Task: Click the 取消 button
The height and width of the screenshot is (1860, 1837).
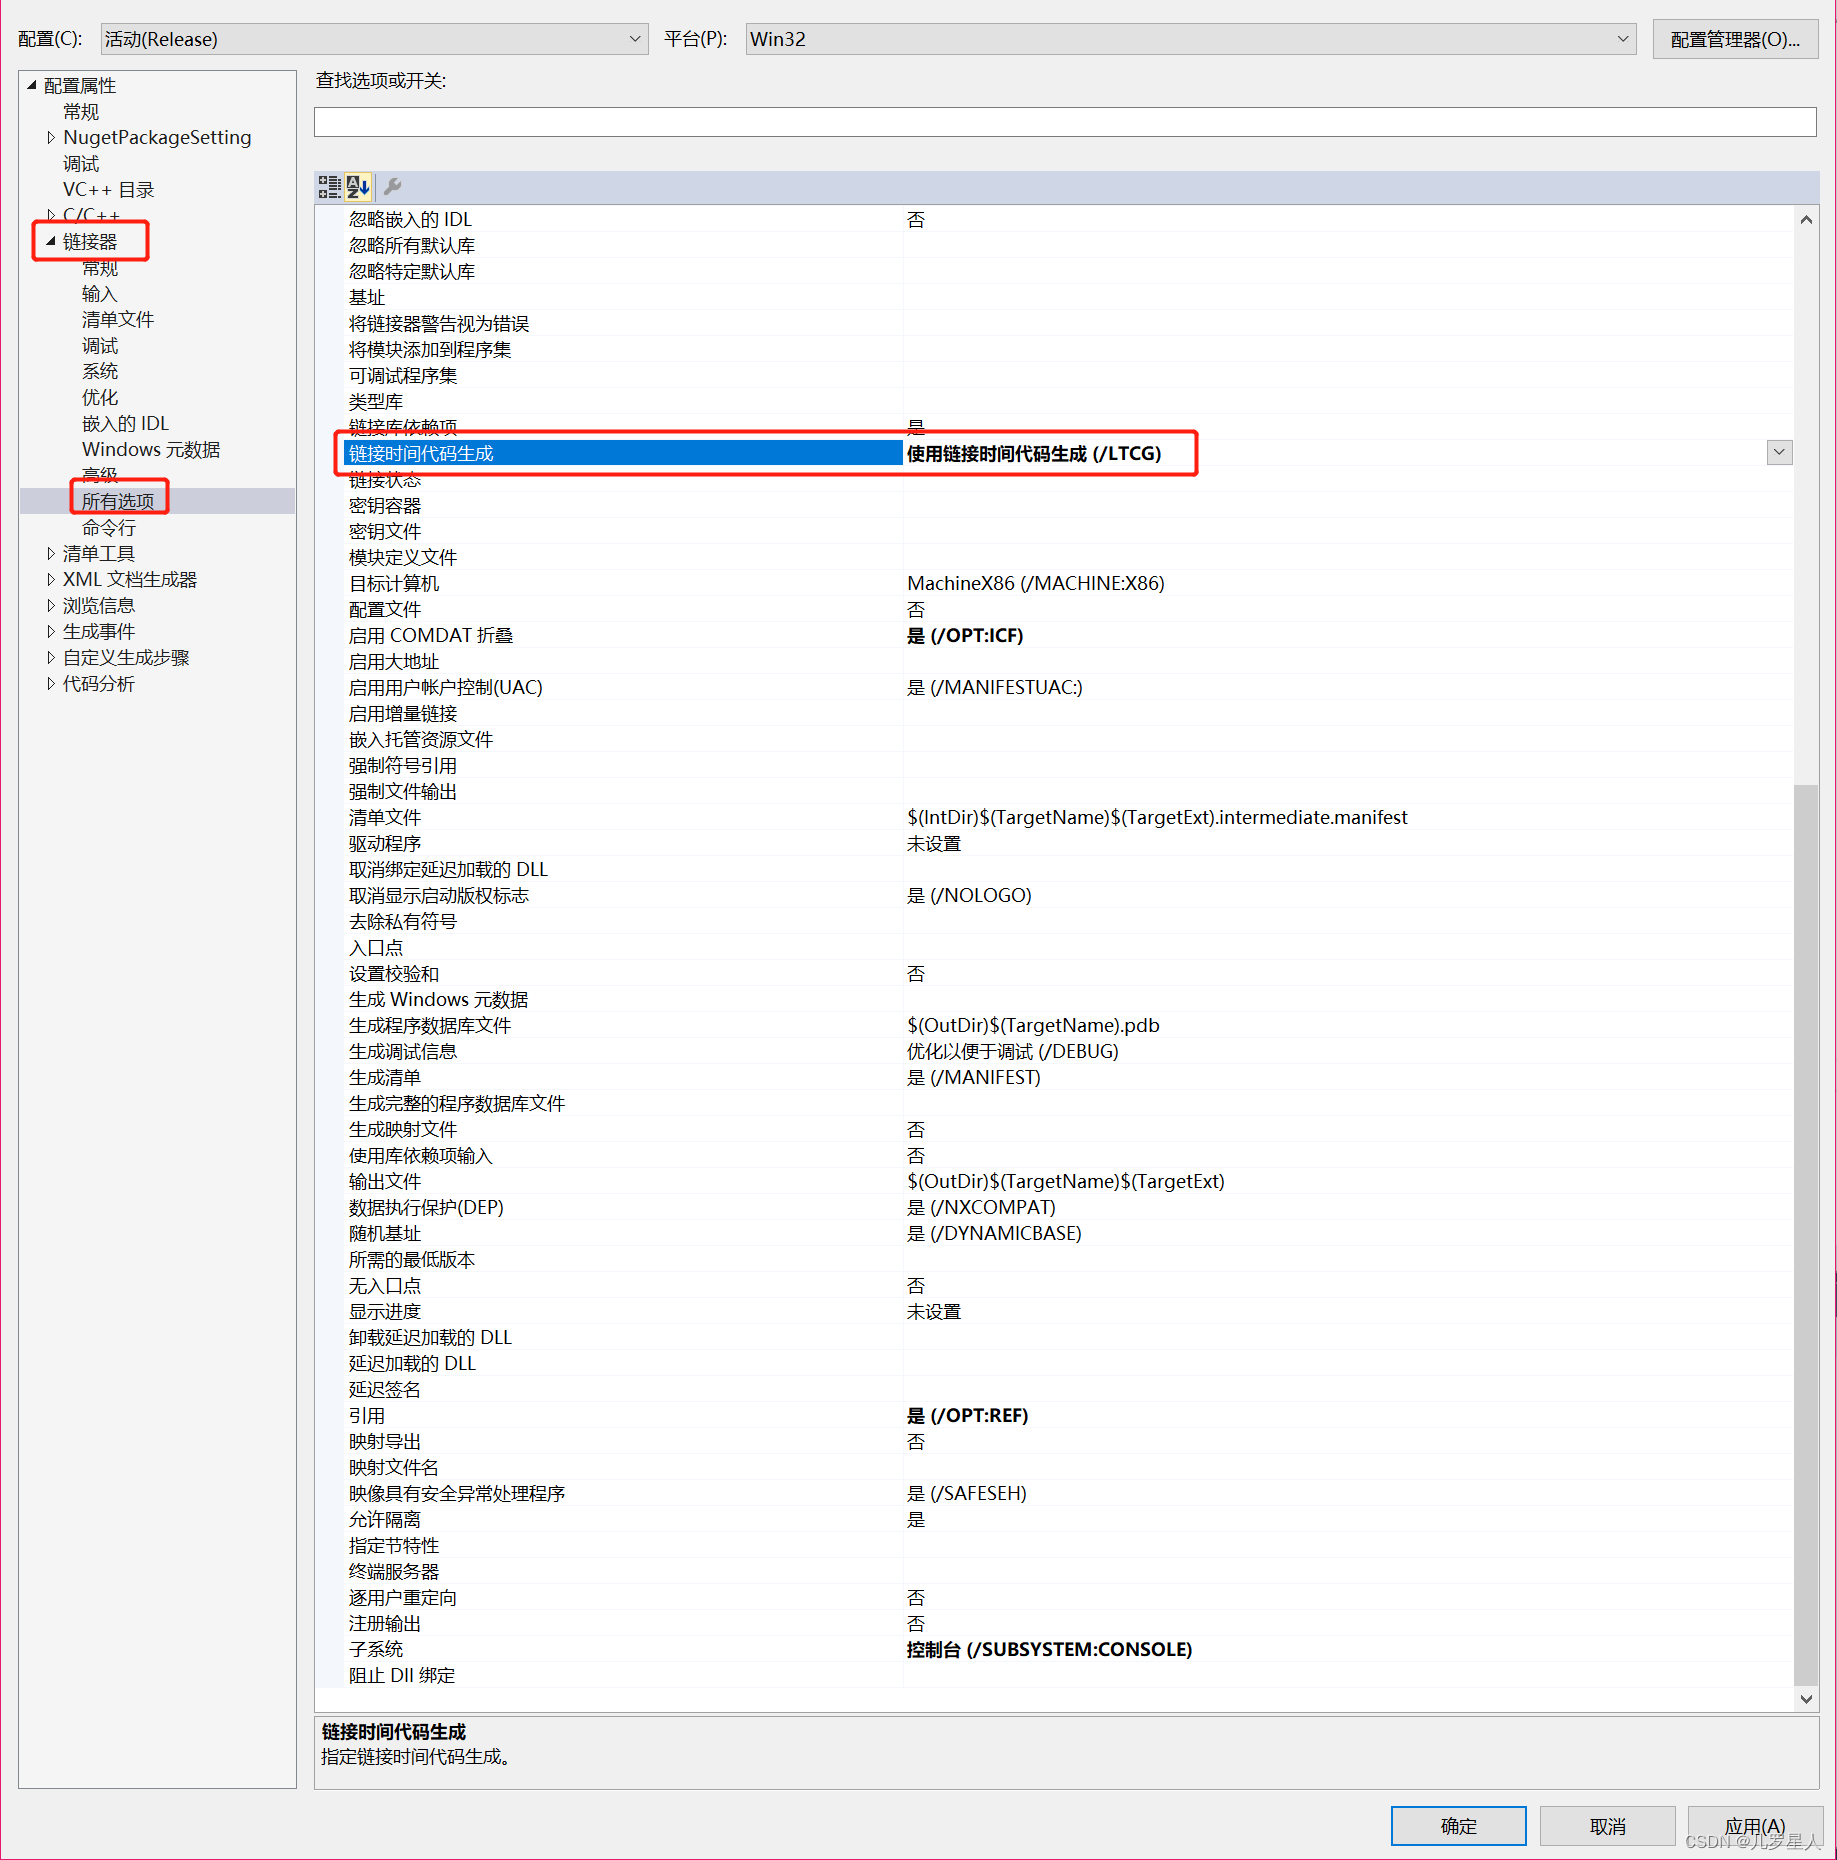Action: coord(1607,1826)
